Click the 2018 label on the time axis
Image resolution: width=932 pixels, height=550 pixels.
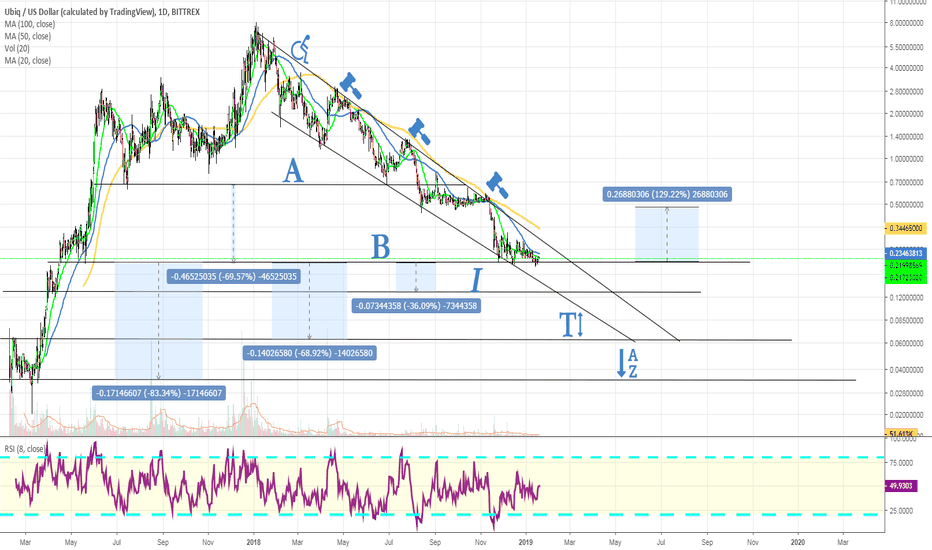point(254,542)
